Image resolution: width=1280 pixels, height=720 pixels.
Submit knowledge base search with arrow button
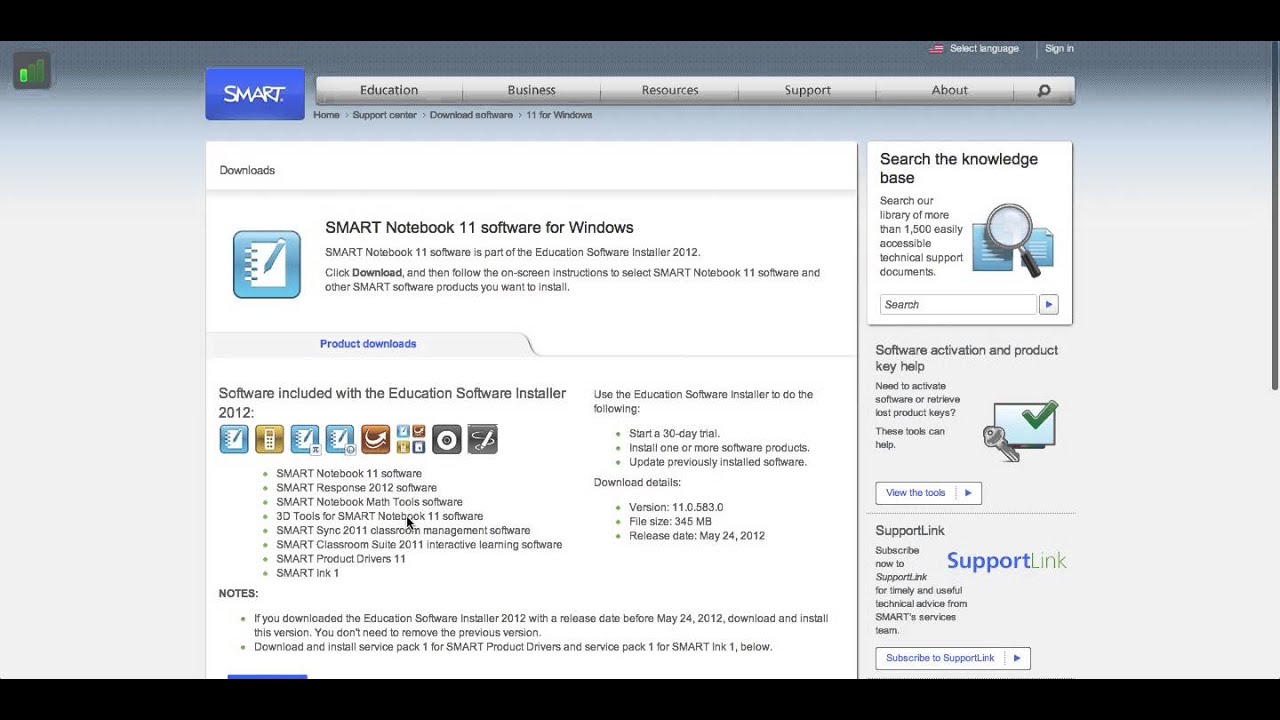(1048, 304)
